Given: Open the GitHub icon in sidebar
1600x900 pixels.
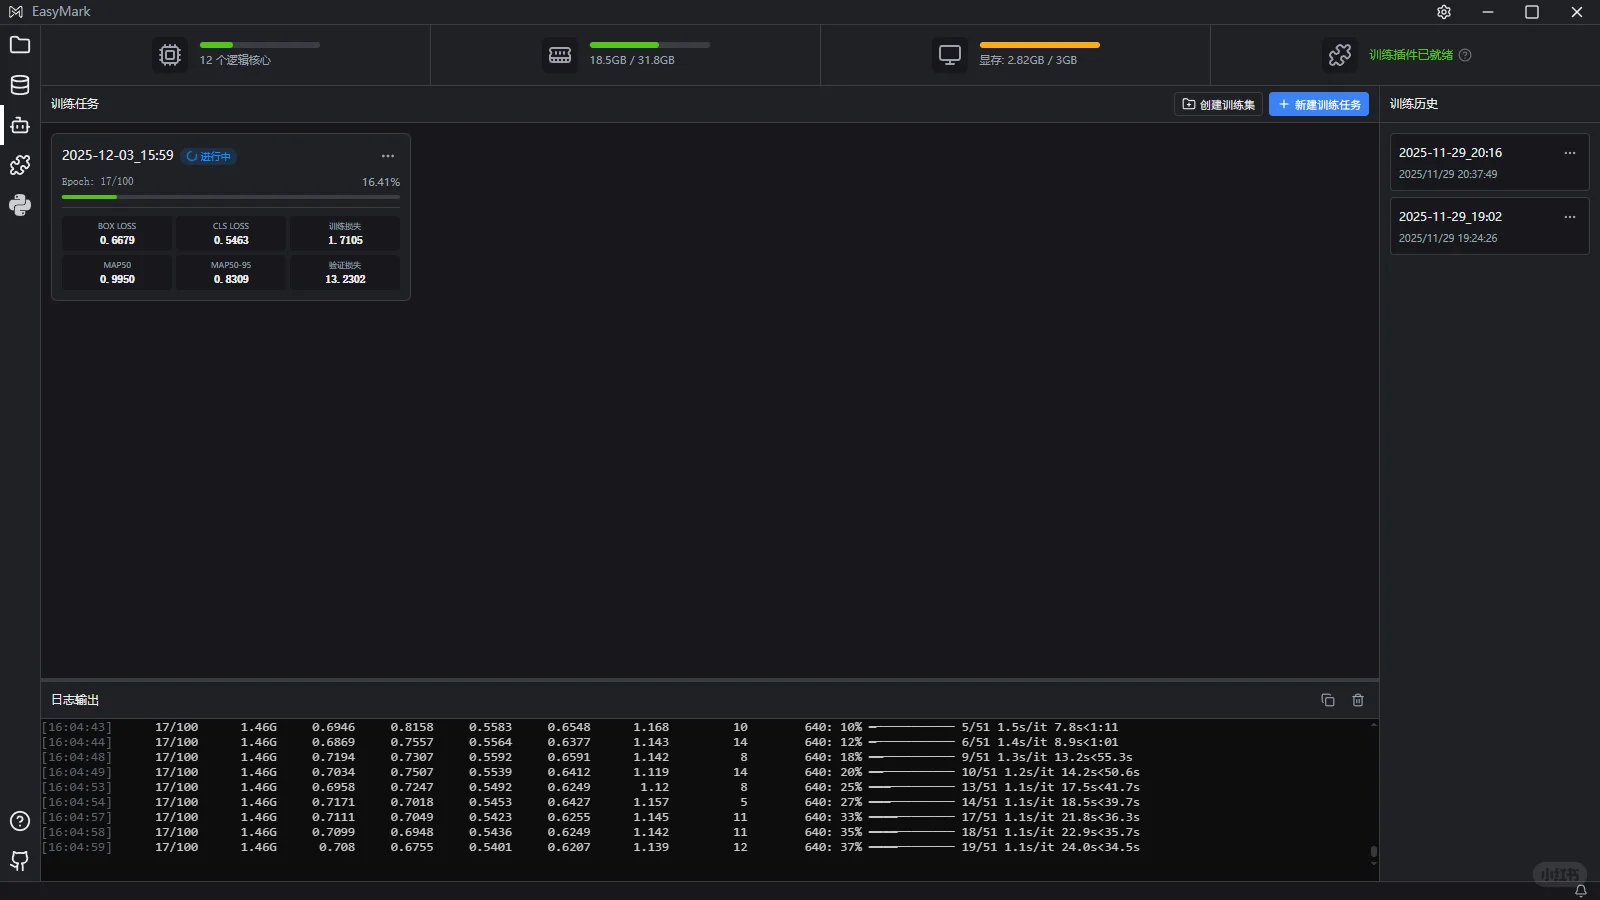Looking at the screenshot, I should coord(20,860).
